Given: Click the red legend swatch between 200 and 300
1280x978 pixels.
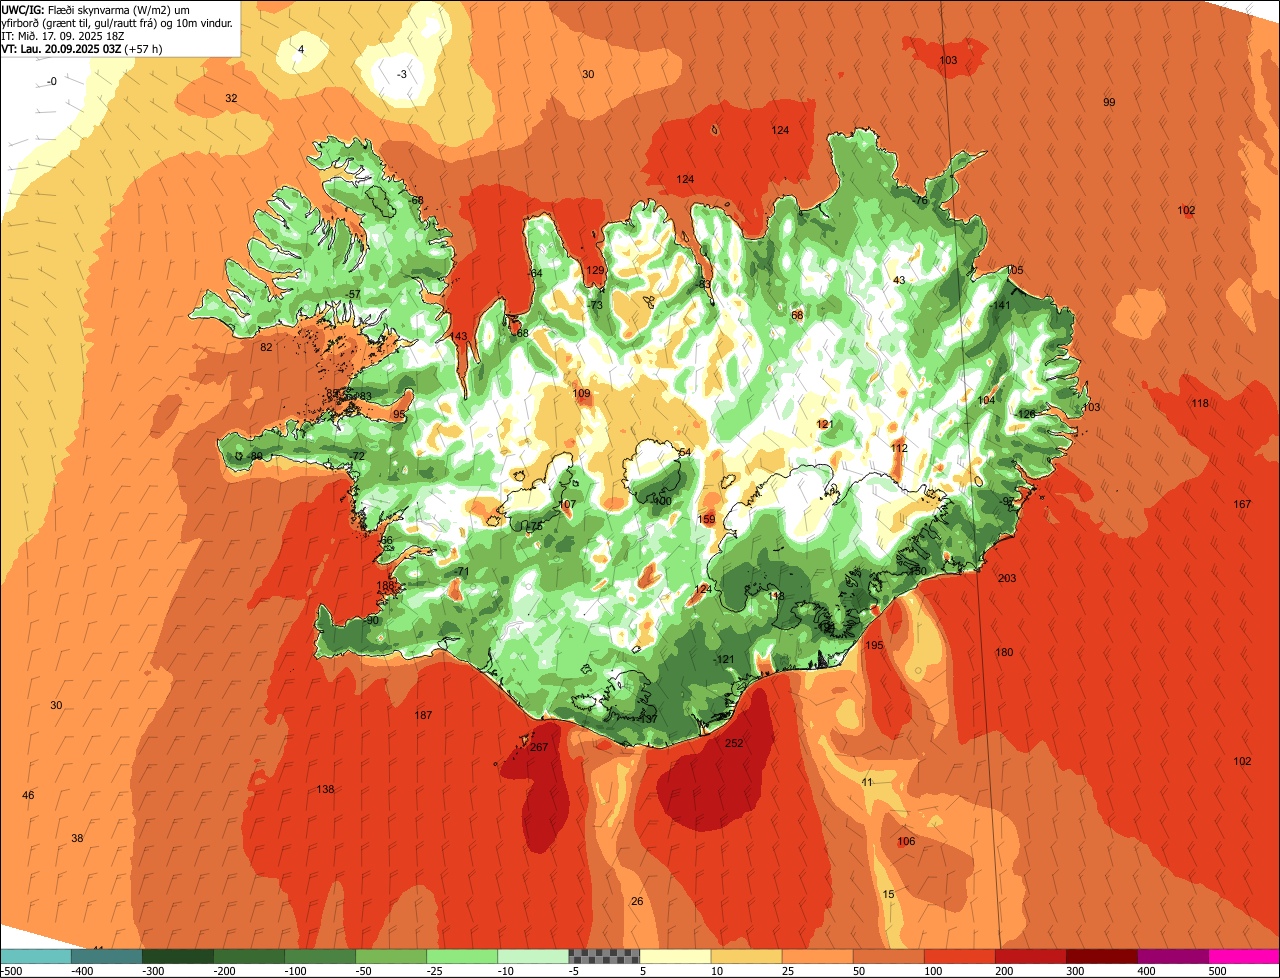Looking at the screenshot, I should (x=1029, y=956).
